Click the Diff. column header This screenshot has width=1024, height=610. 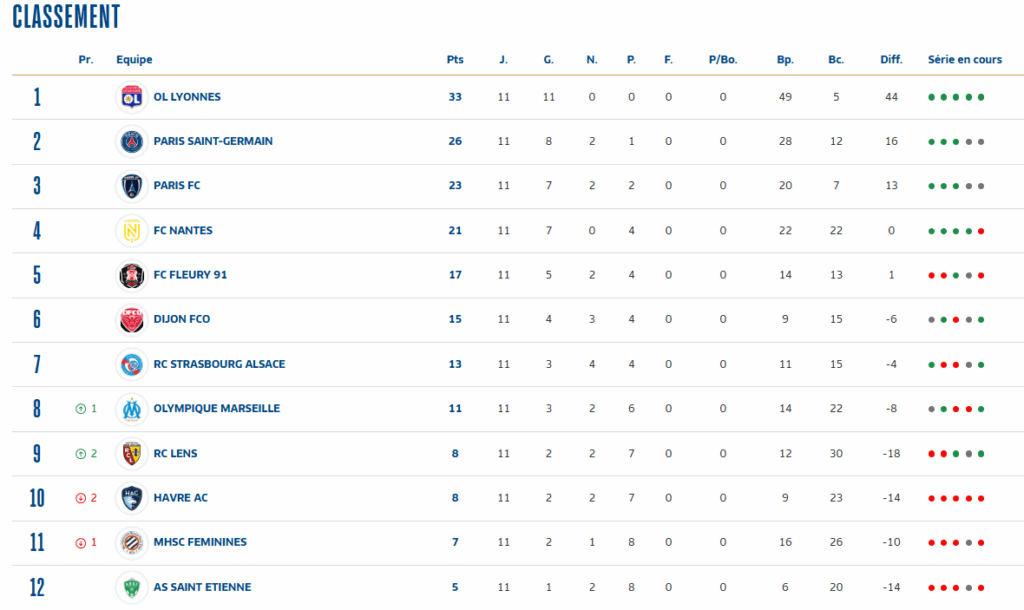[891, 60]
